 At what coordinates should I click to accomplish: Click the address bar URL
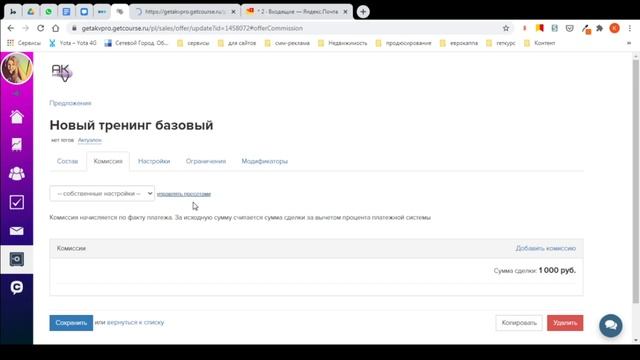pyautogui.click(x=192, y=28)
